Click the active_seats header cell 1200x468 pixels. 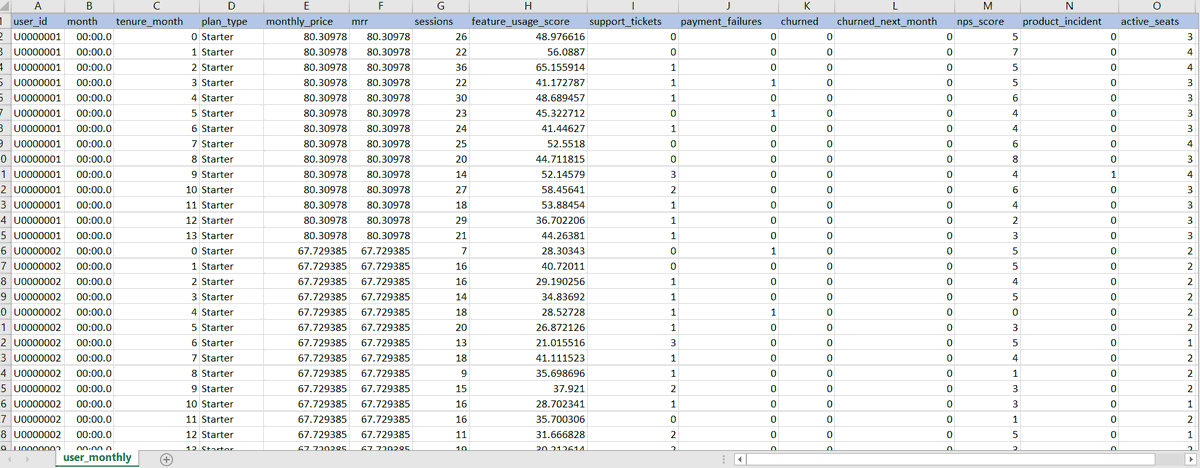tap(1155, 21)
